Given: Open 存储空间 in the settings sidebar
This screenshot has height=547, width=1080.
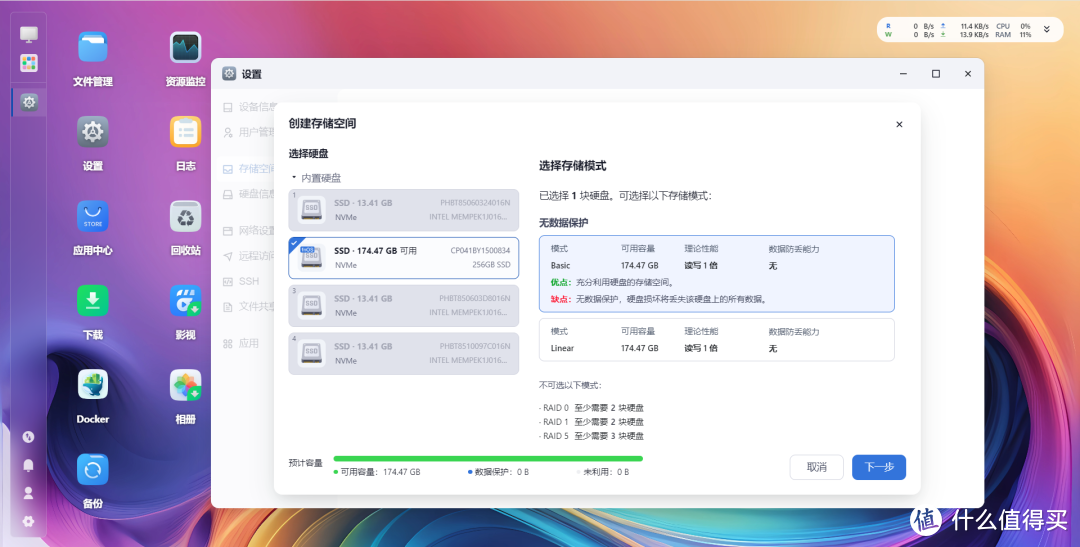Looking at the screenshot, I should tap(249, 169).
